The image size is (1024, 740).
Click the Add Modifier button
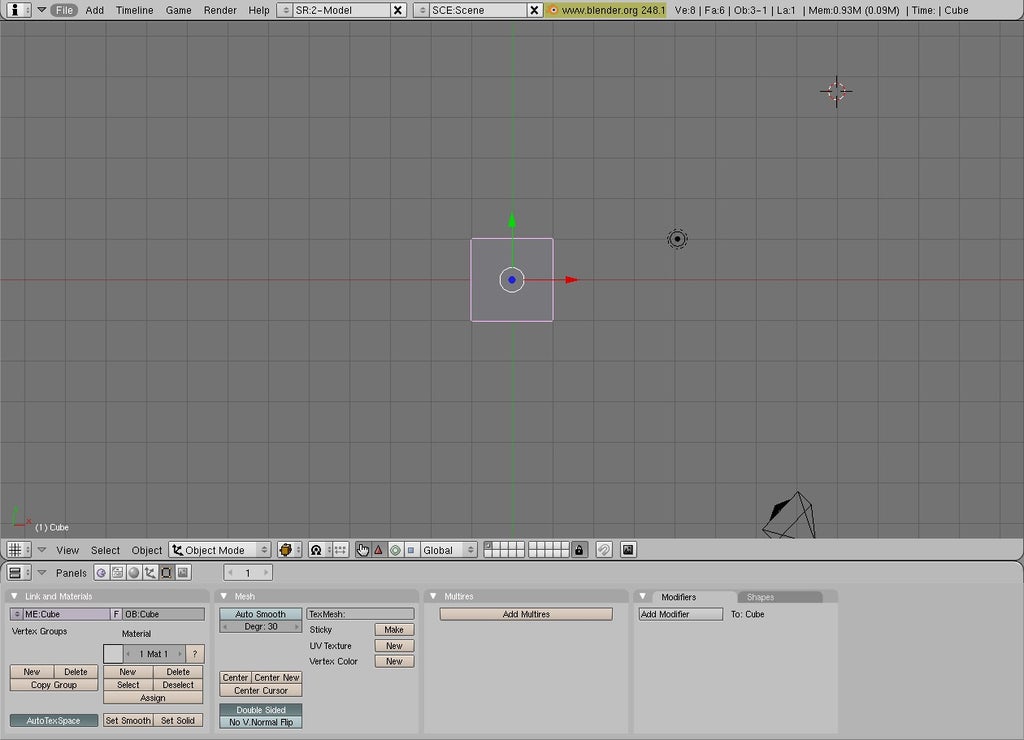tap(680, 614)
